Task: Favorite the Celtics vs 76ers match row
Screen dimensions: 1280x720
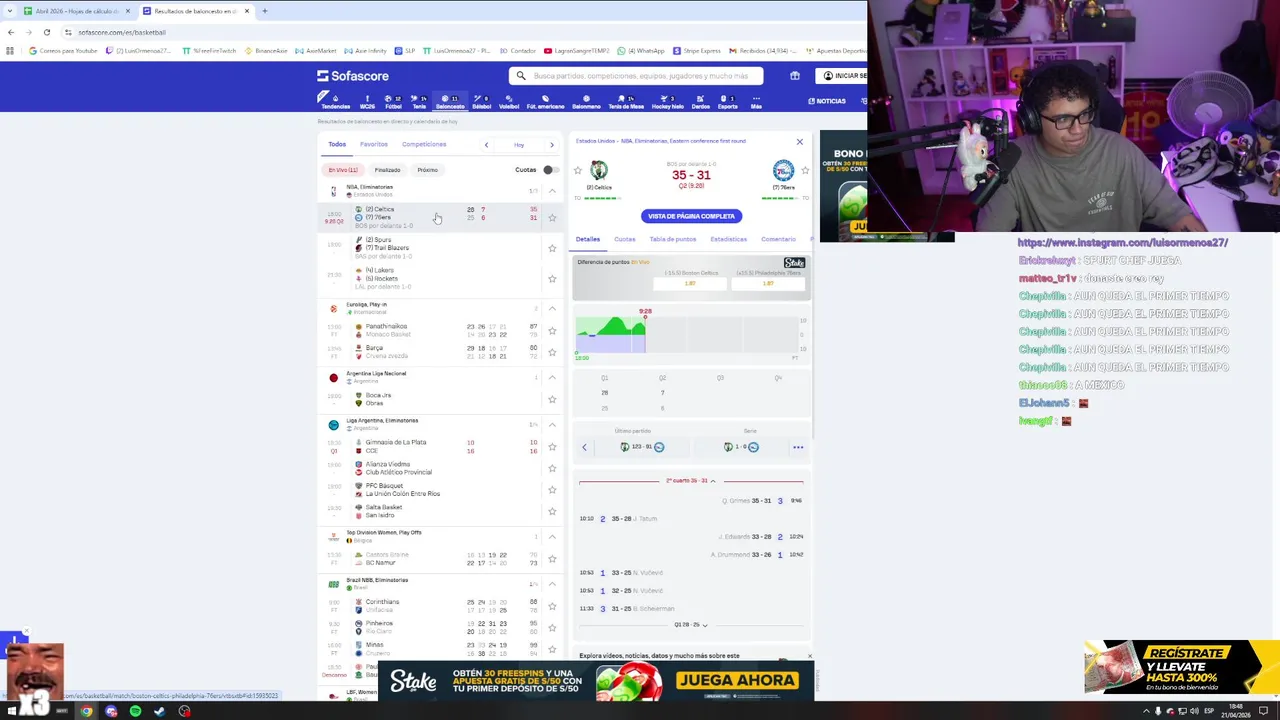Action: 552,217
